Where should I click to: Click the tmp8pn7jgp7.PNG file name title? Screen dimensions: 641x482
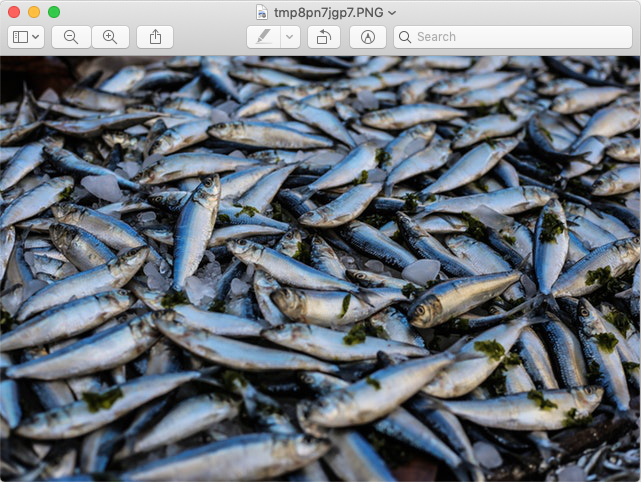[329, 13]
